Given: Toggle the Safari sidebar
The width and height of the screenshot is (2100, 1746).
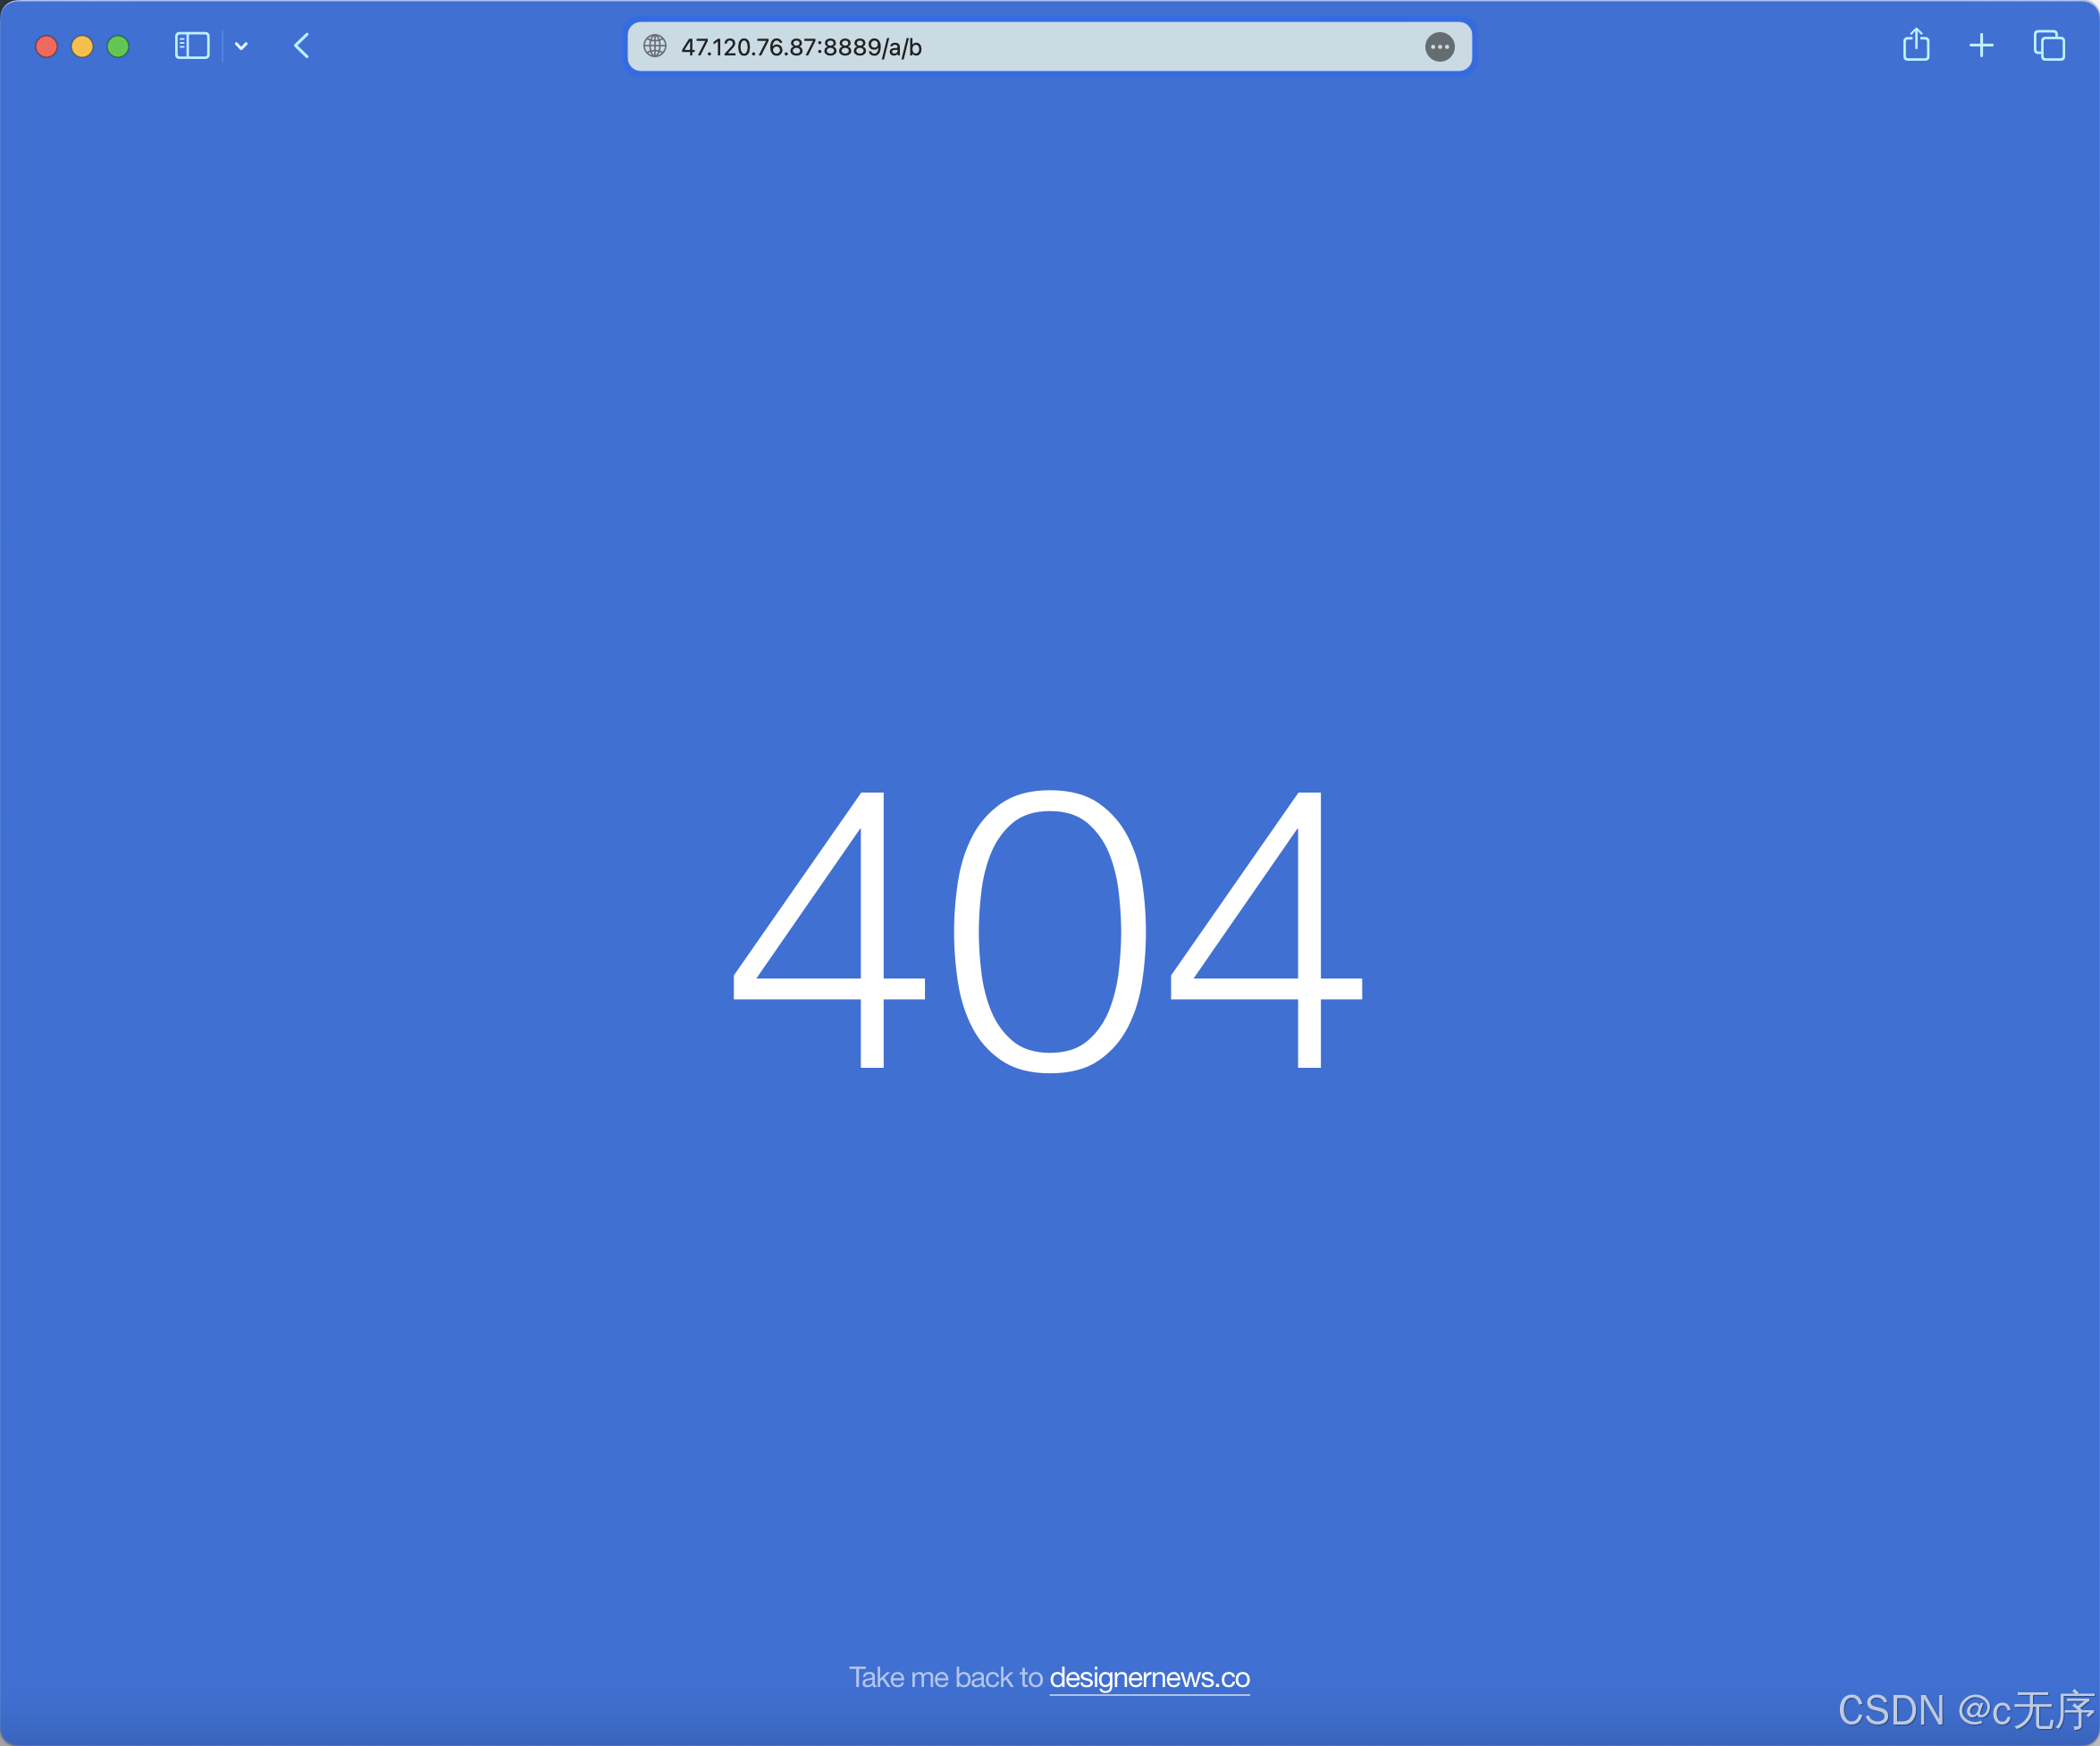Looking at the screenshot, I should (x=192, y=46).
